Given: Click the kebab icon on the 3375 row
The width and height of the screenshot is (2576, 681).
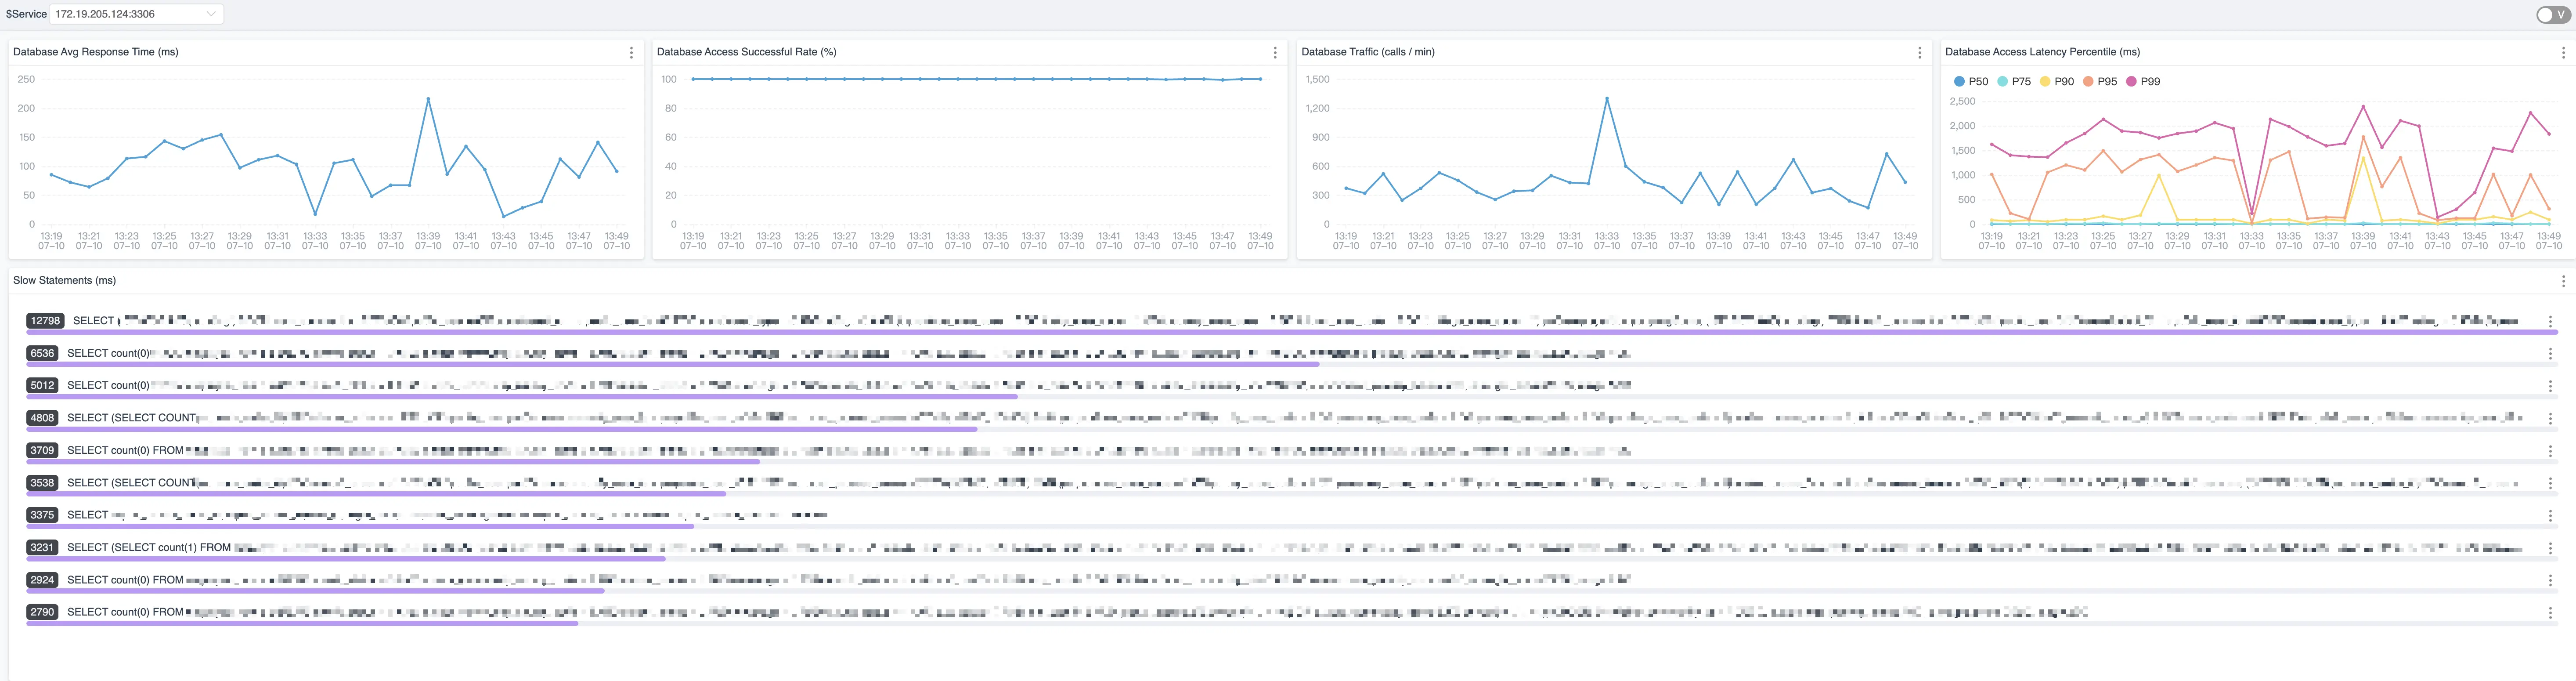Looking at the screenshot, I should coord(2550,516).
